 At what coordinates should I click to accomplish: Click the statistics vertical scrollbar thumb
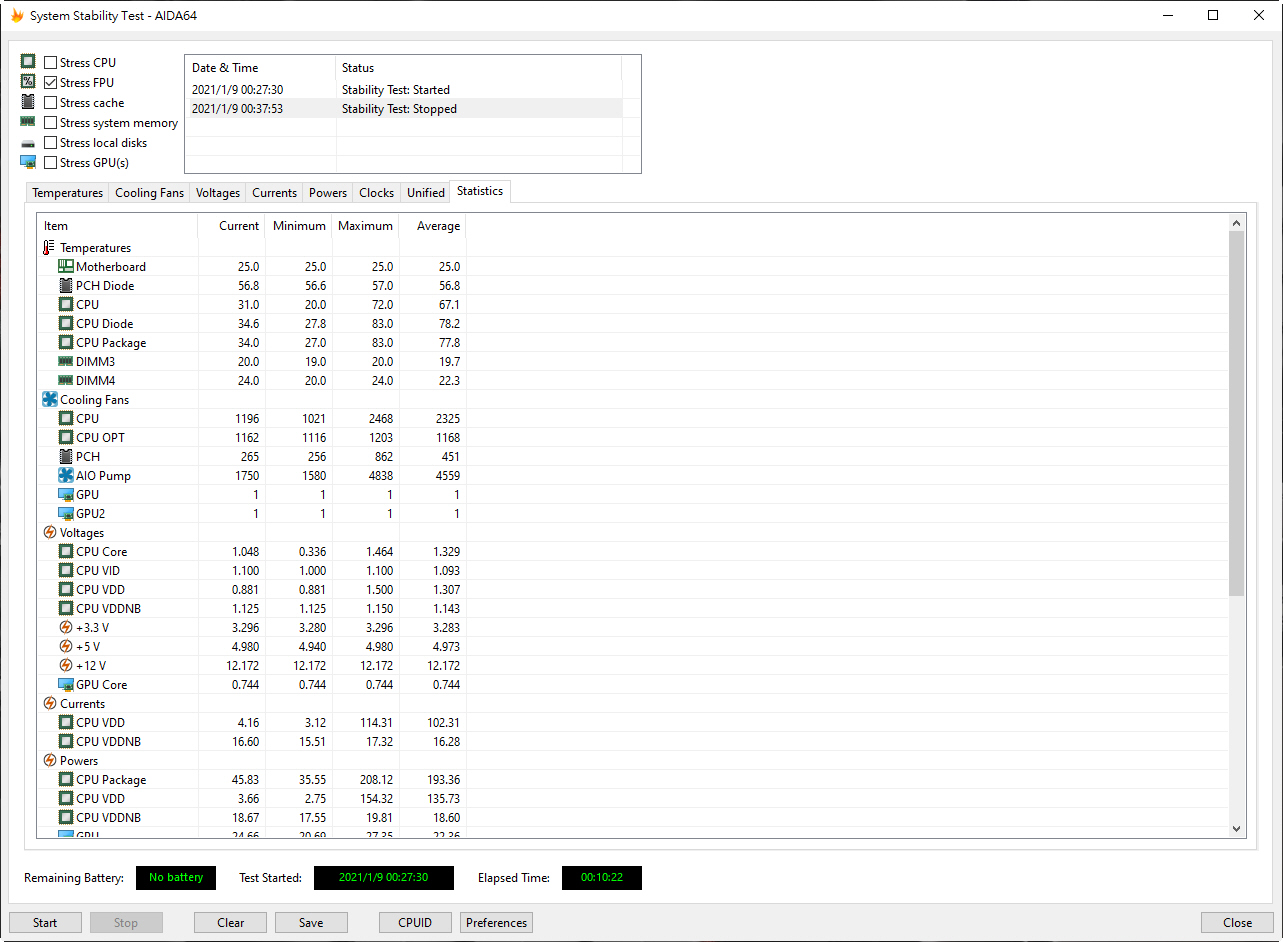pos(1237,414)
